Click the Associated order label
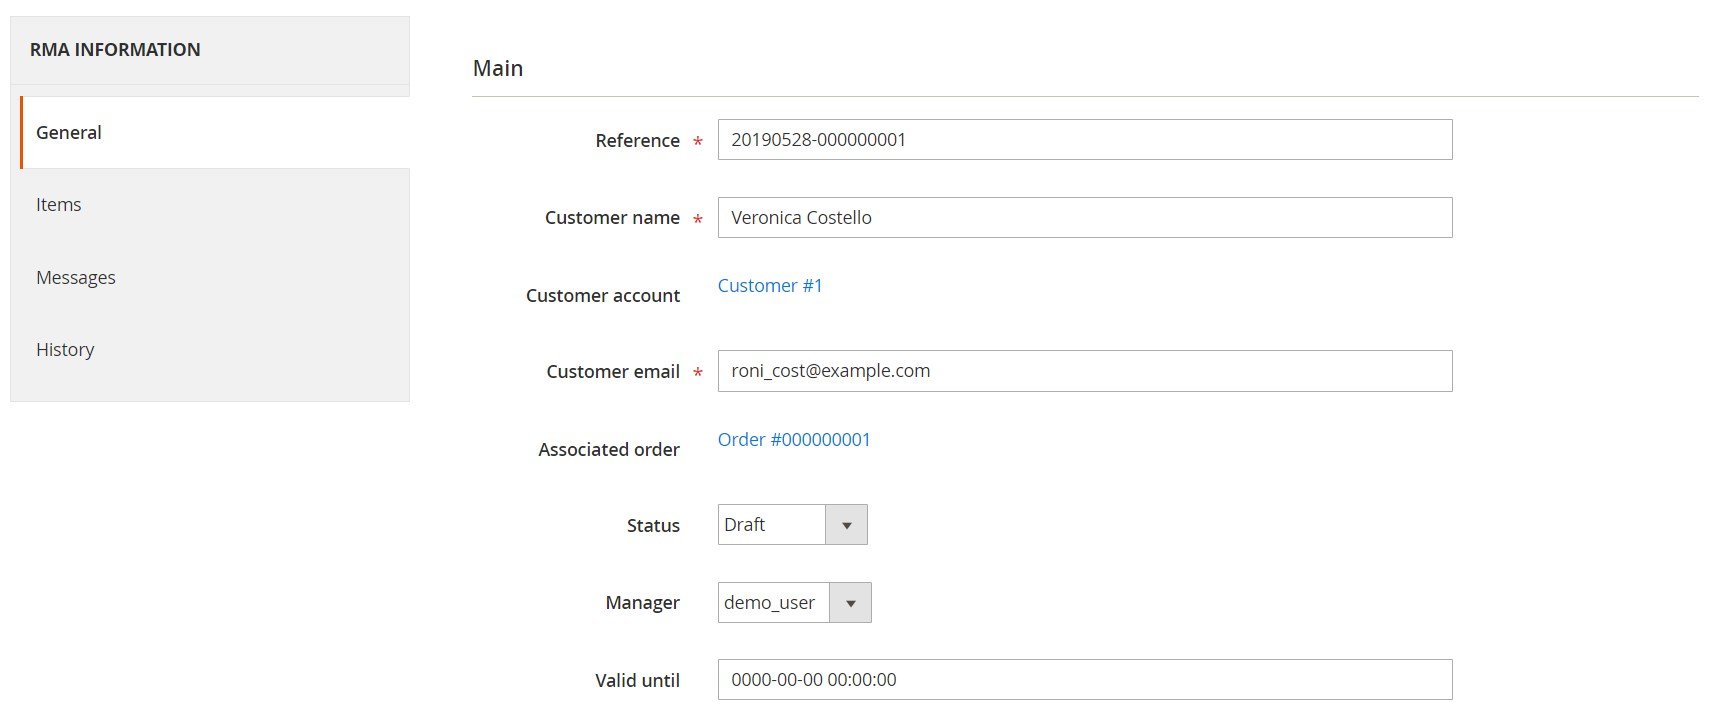The width and height of the screenshot is (1709, 715). (609, 450)
